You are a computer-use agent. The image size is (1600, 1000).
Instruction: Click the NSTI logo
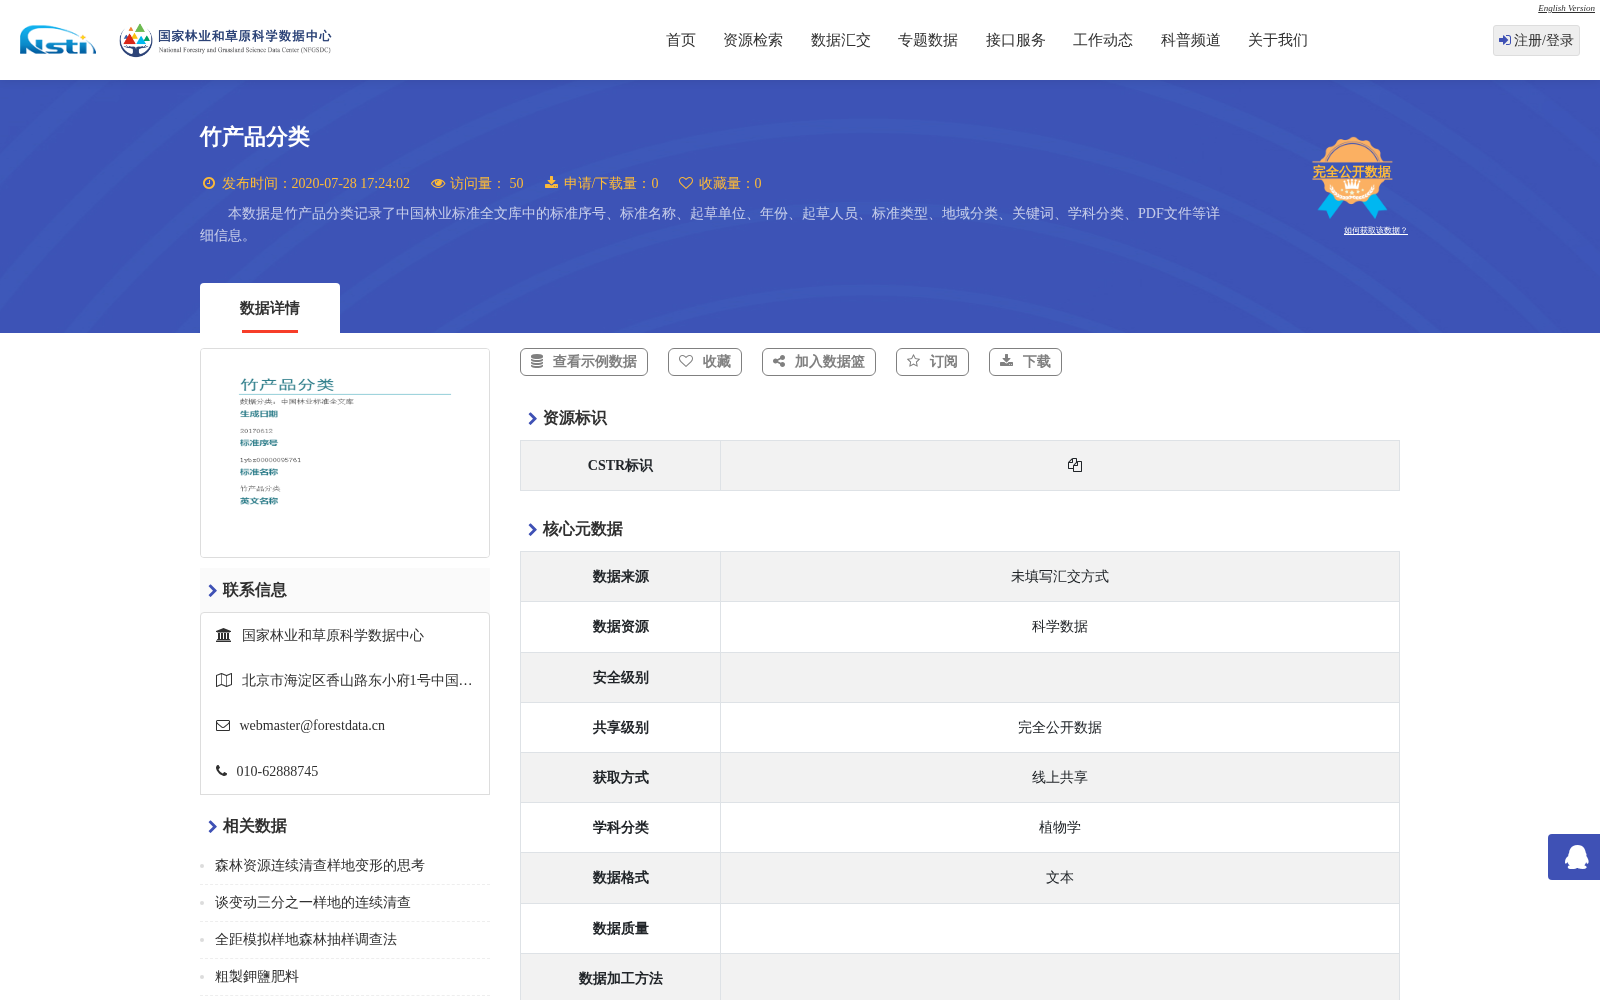click(x=58, y=40)
